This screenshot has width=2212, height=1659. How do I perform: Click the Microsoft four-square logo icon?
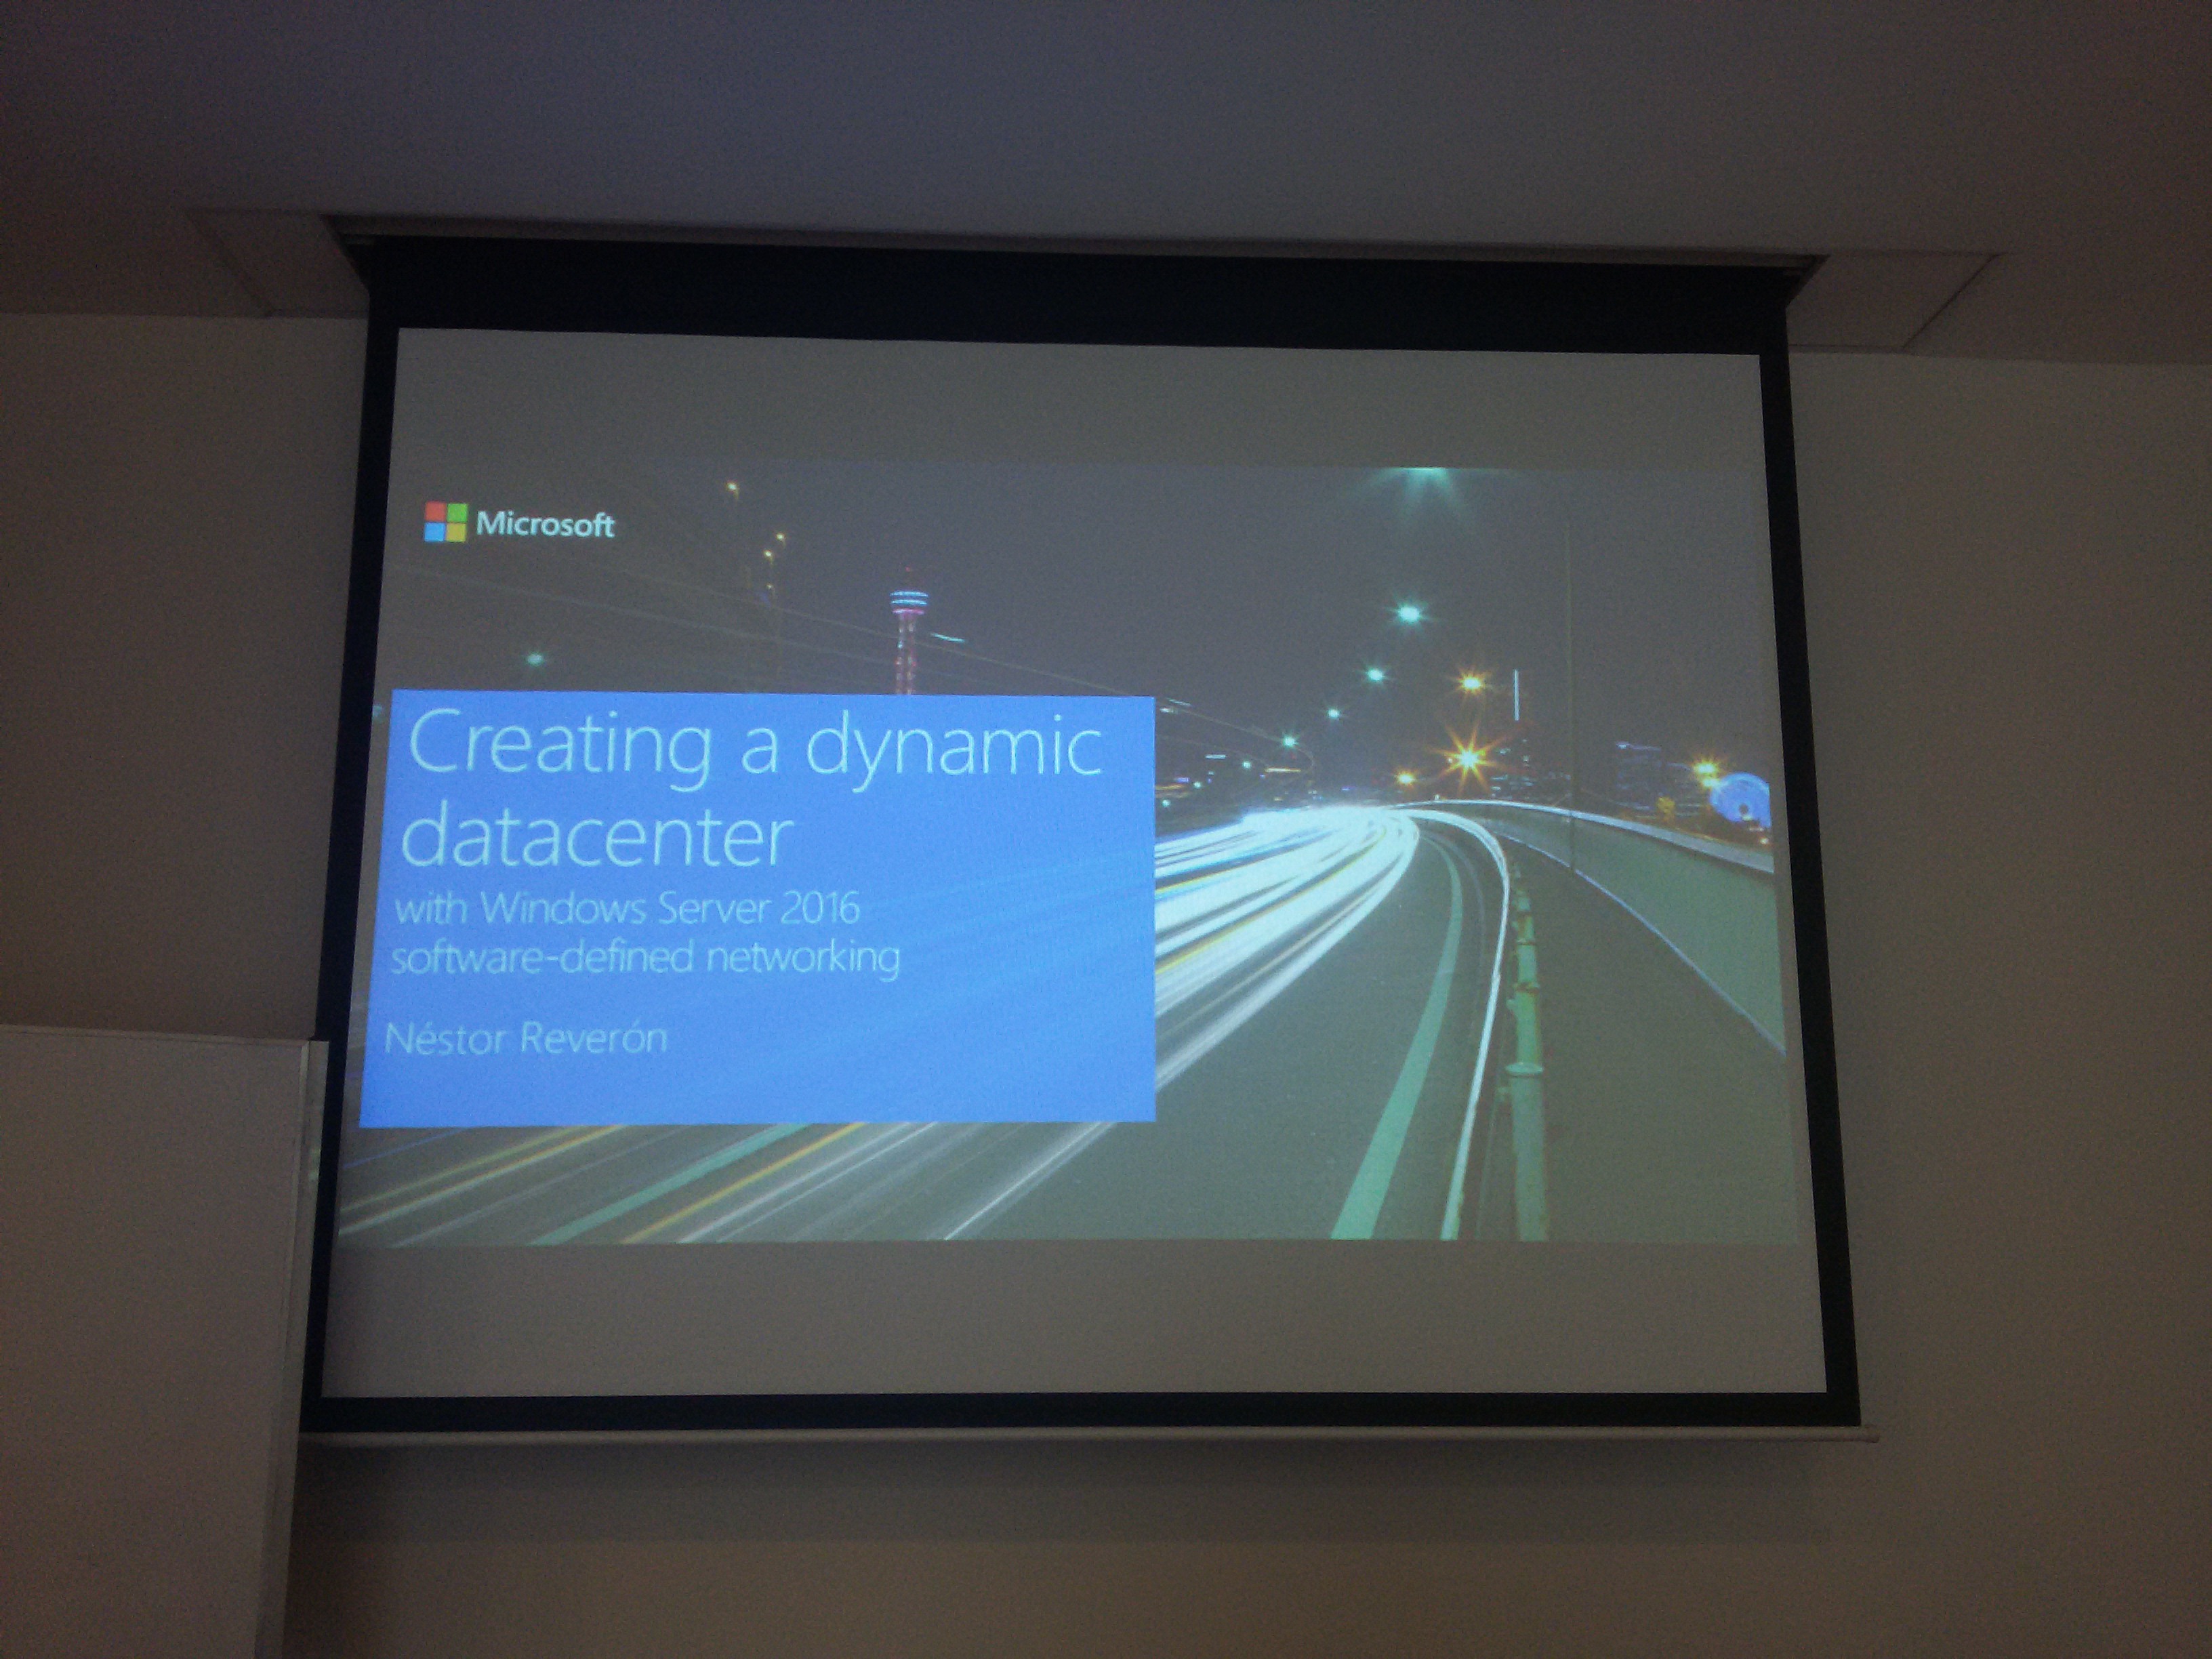[445, 522]
